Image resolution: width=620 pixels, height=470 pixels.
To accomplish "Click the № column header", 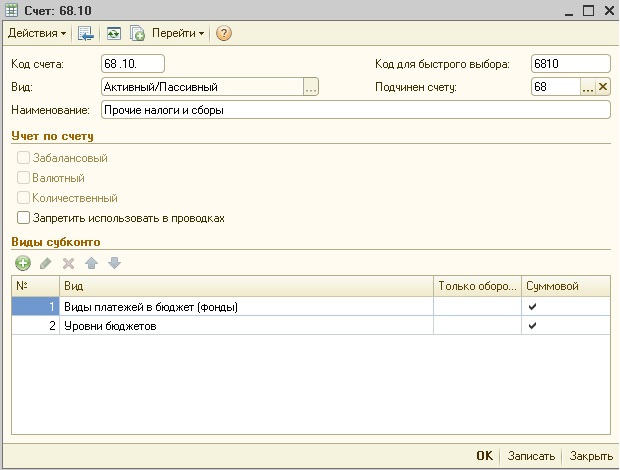I will click(36, 286).
